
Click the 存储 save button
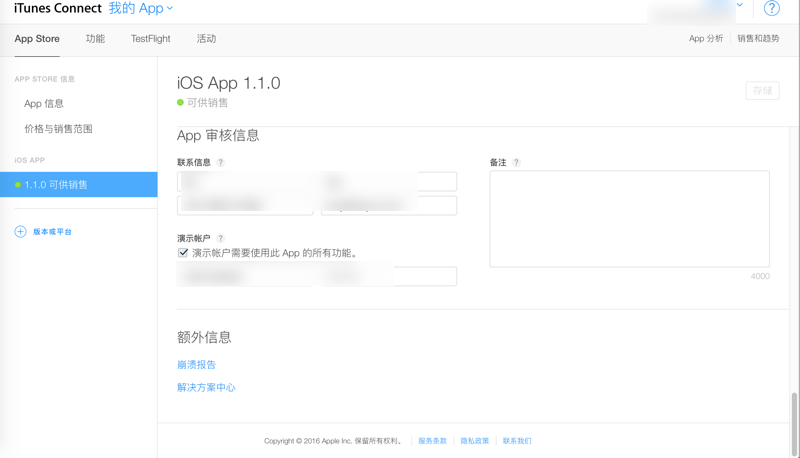coord(762,91)
